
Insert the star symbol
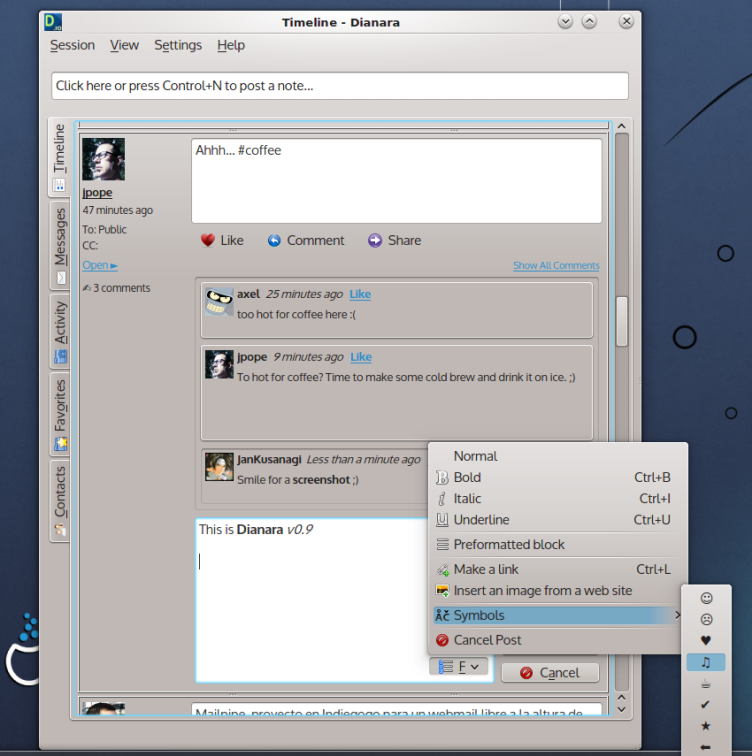tap(706, 726)
